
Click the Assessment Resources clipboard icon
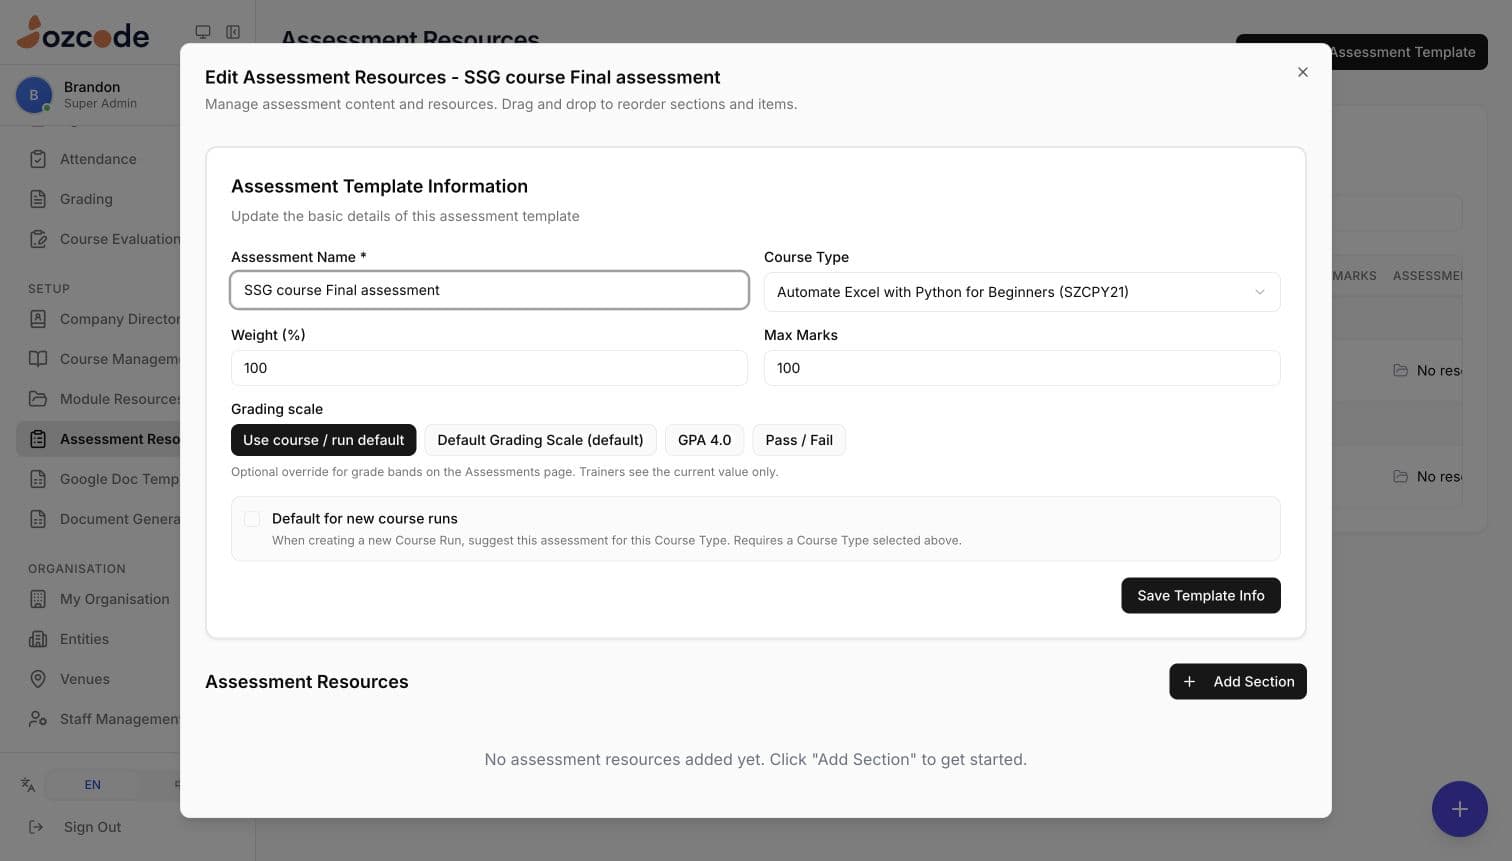pos(38,439)
